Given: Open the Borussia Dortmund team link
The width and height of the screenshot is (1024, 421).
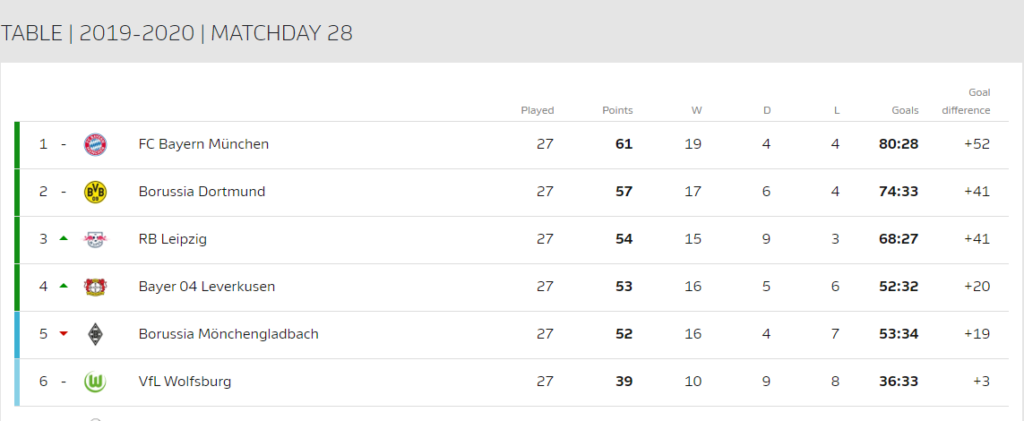Looking at the screenshot, I should [x=202, y=192].
